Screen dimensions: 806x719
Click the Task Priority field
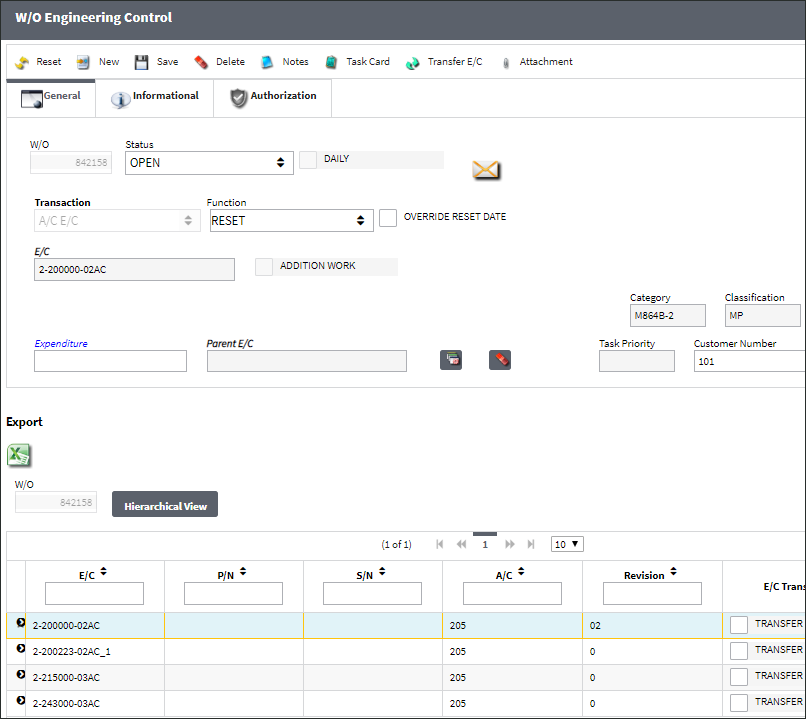coord(637,361)
